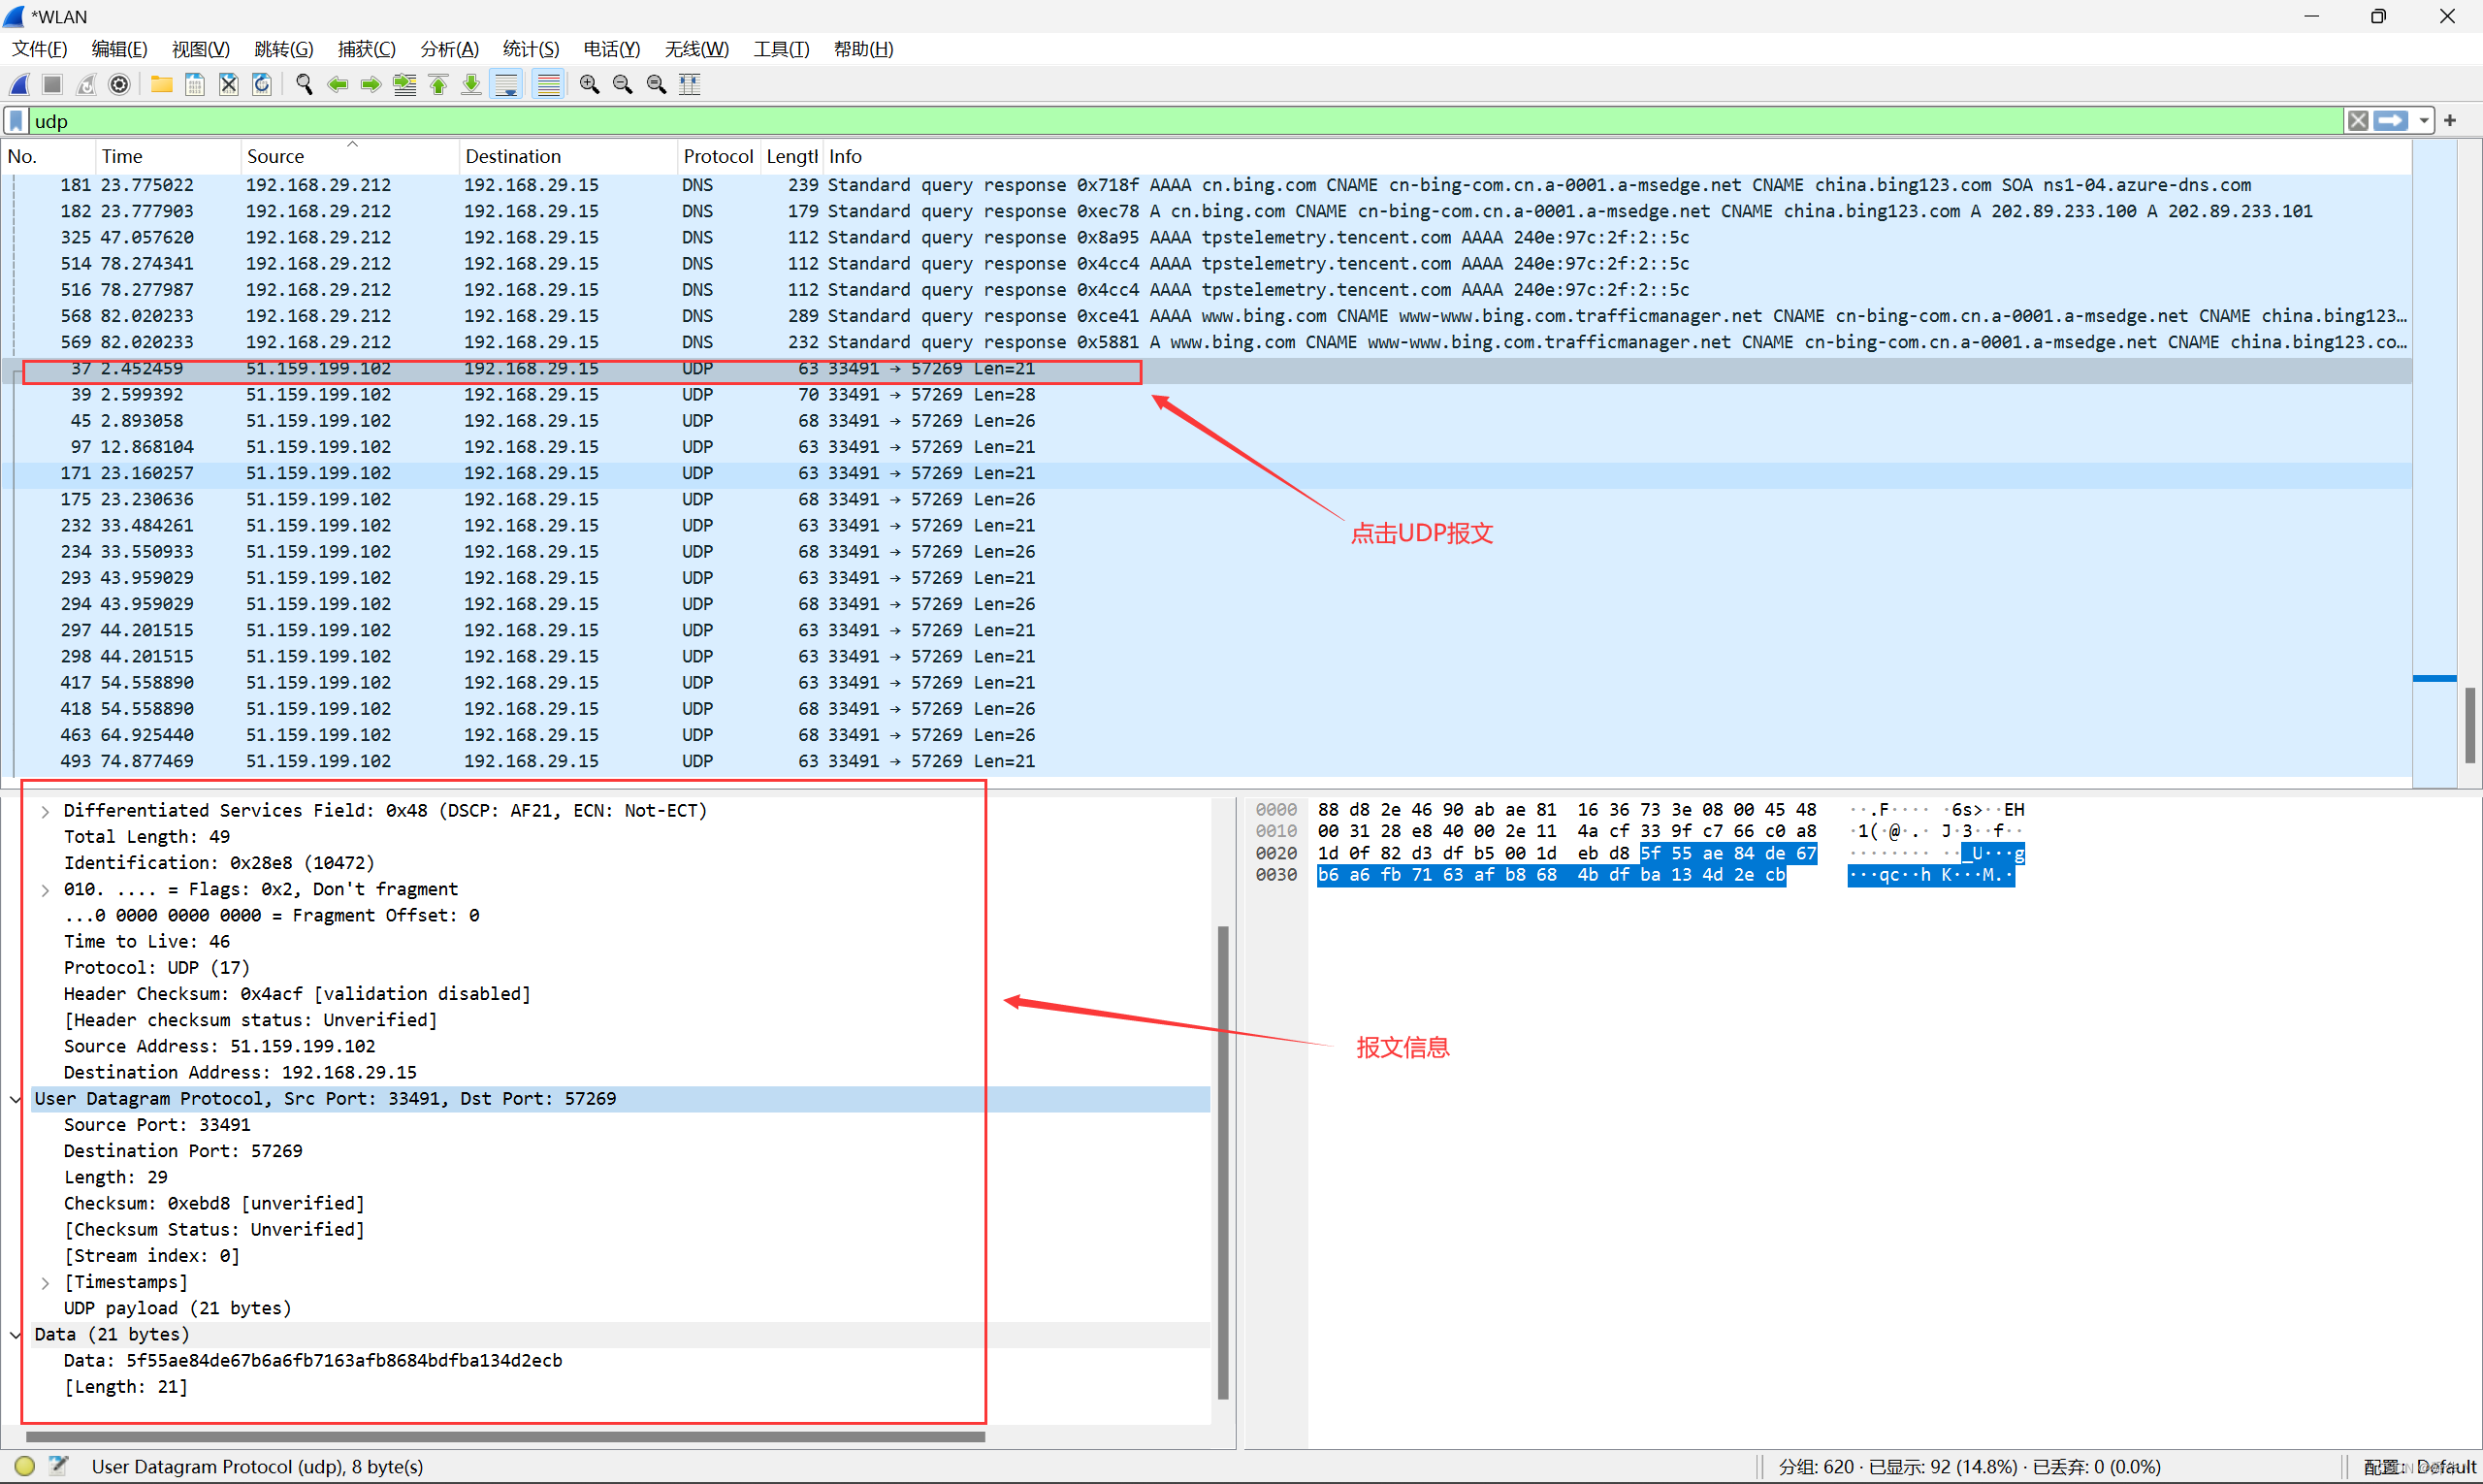Select 'Source Port: 33491' detail line

[x=157, y=1125]
